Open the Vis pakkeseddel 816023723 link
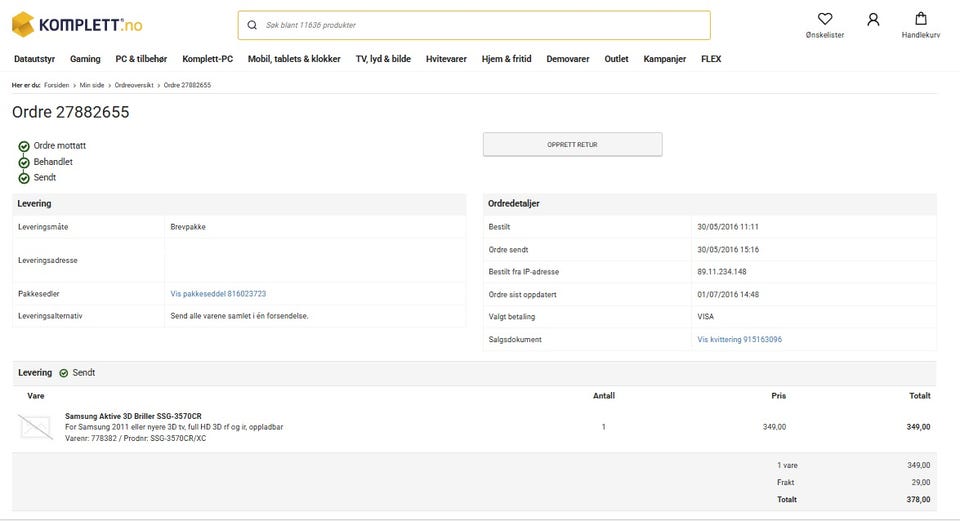Viewport: 960px width, 521px height. 218,294
